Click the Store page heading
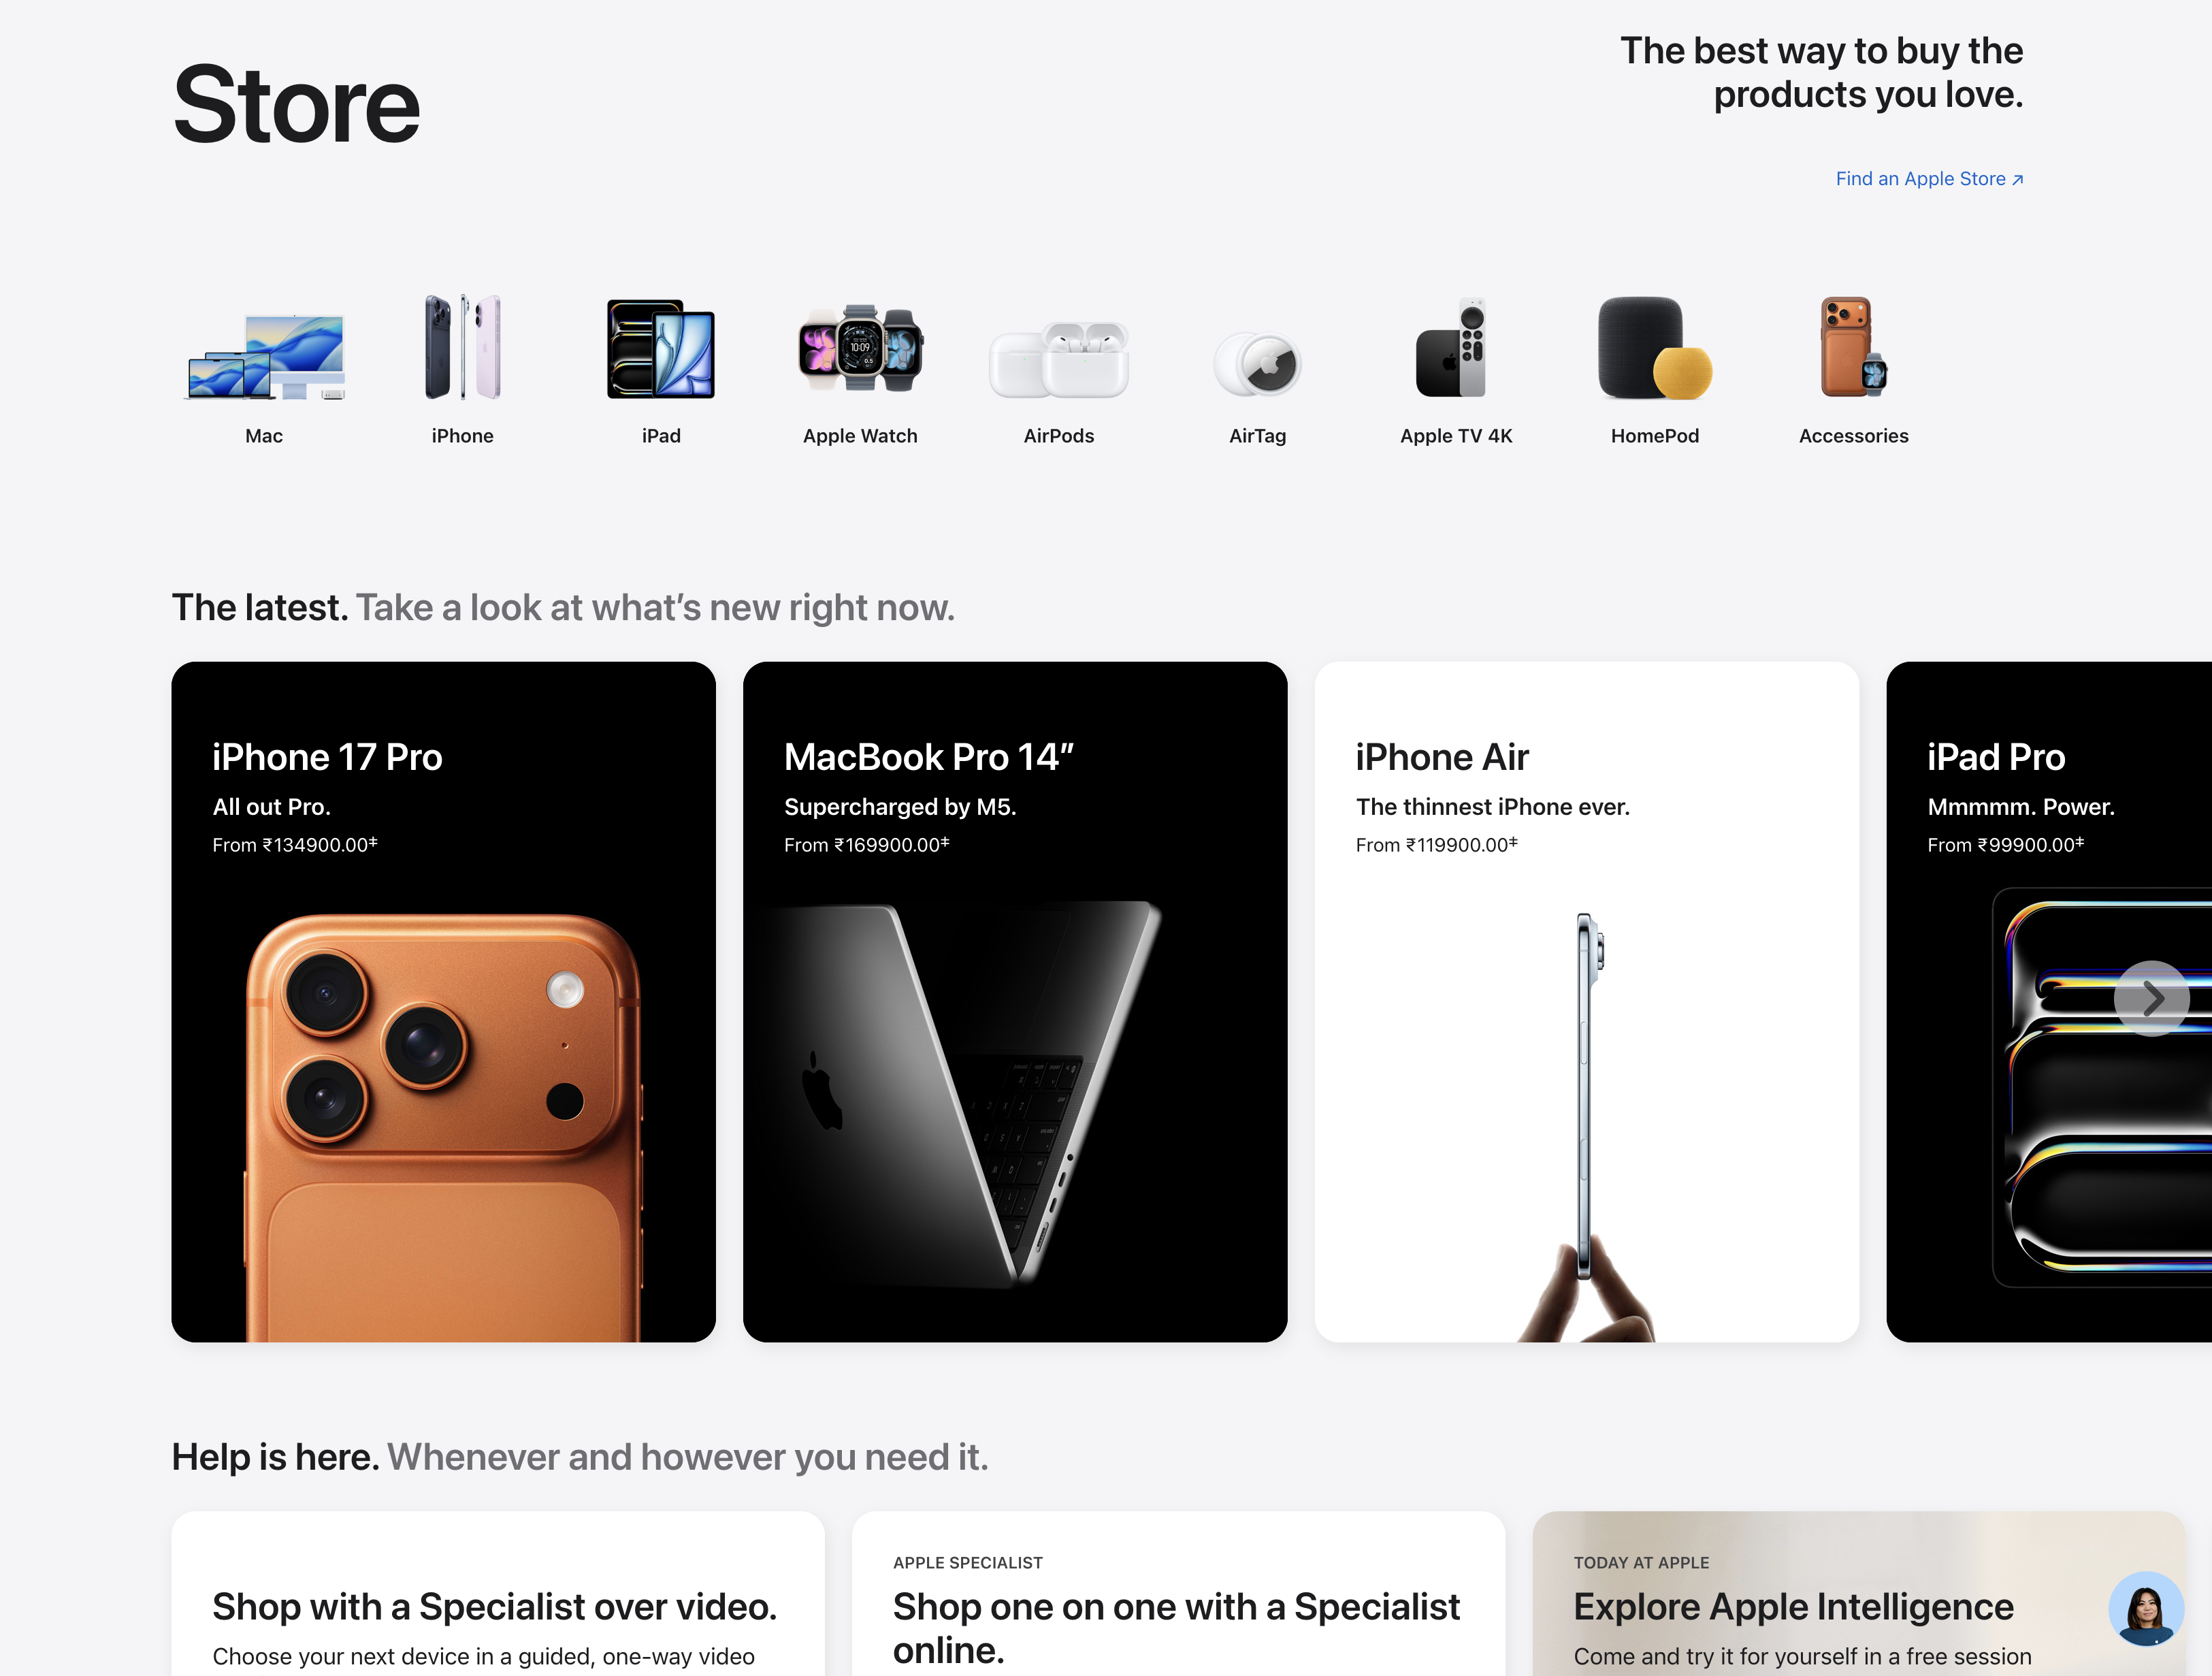The width and height of the screenshot is (2212, 1676). [296, 104]
